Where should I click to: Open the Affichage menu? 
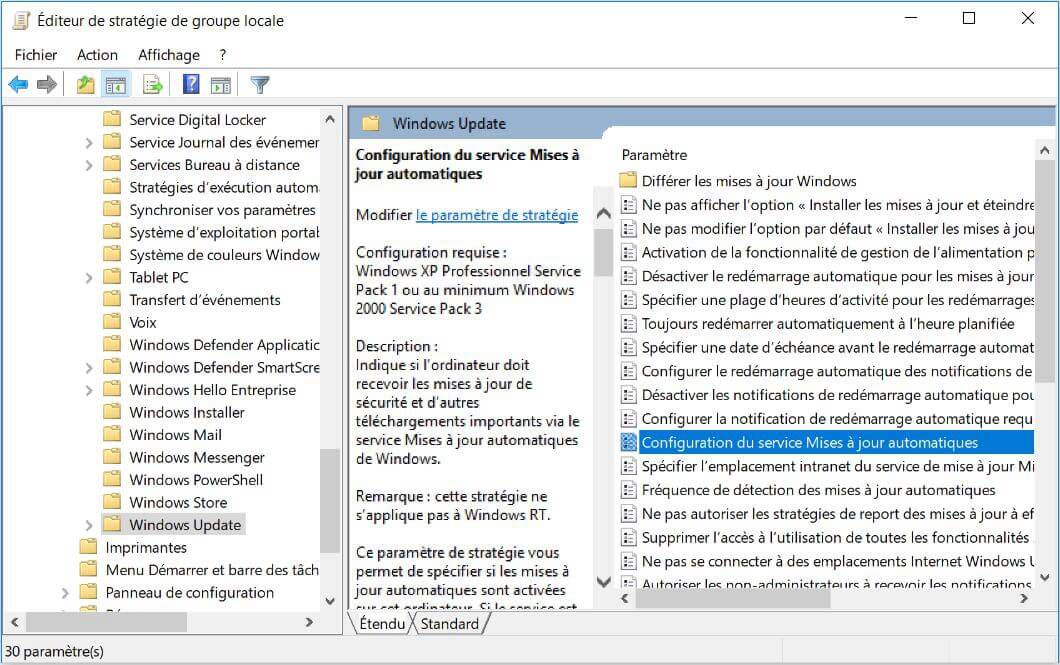(169, 55)
